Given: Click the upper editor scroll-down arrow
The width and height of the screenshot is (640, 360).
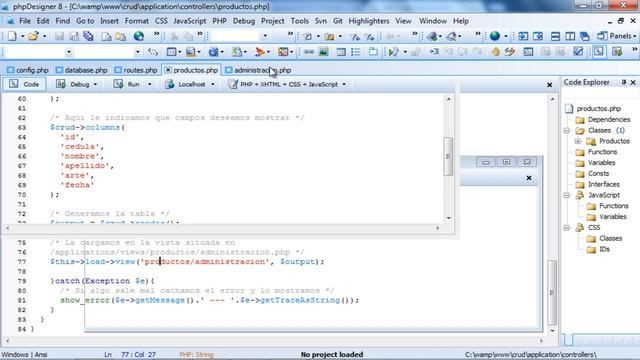Looking at the screenshot, I should click(x=448, y=218).
